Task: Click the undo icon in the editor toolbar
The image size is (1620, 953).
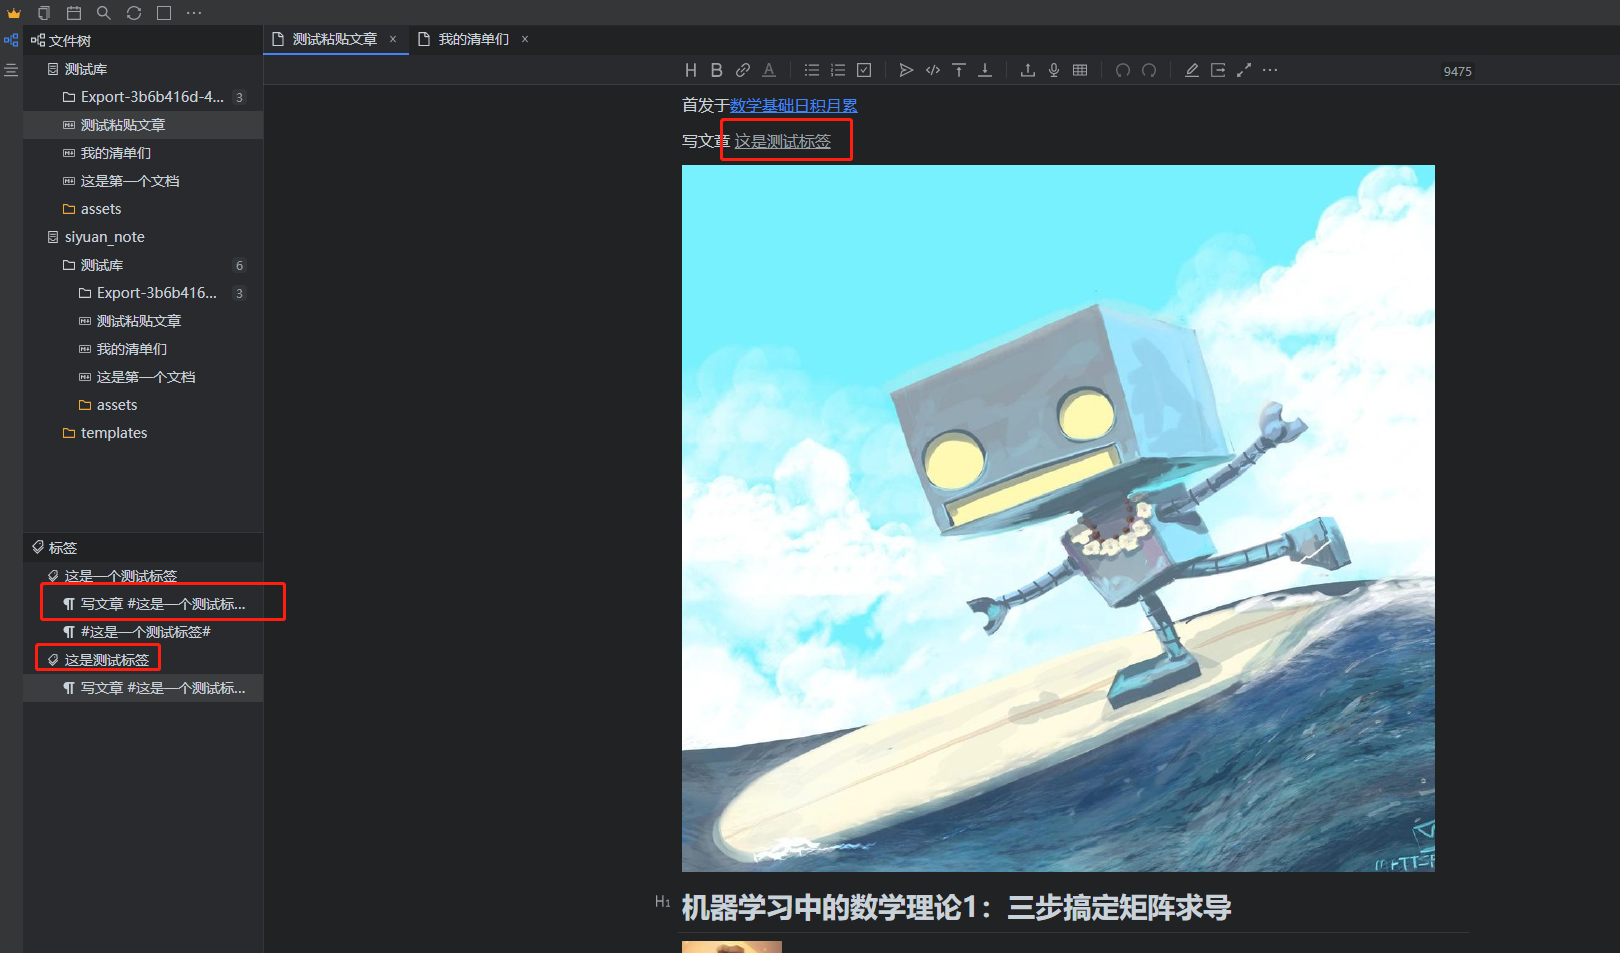Action: [1122, 70]
